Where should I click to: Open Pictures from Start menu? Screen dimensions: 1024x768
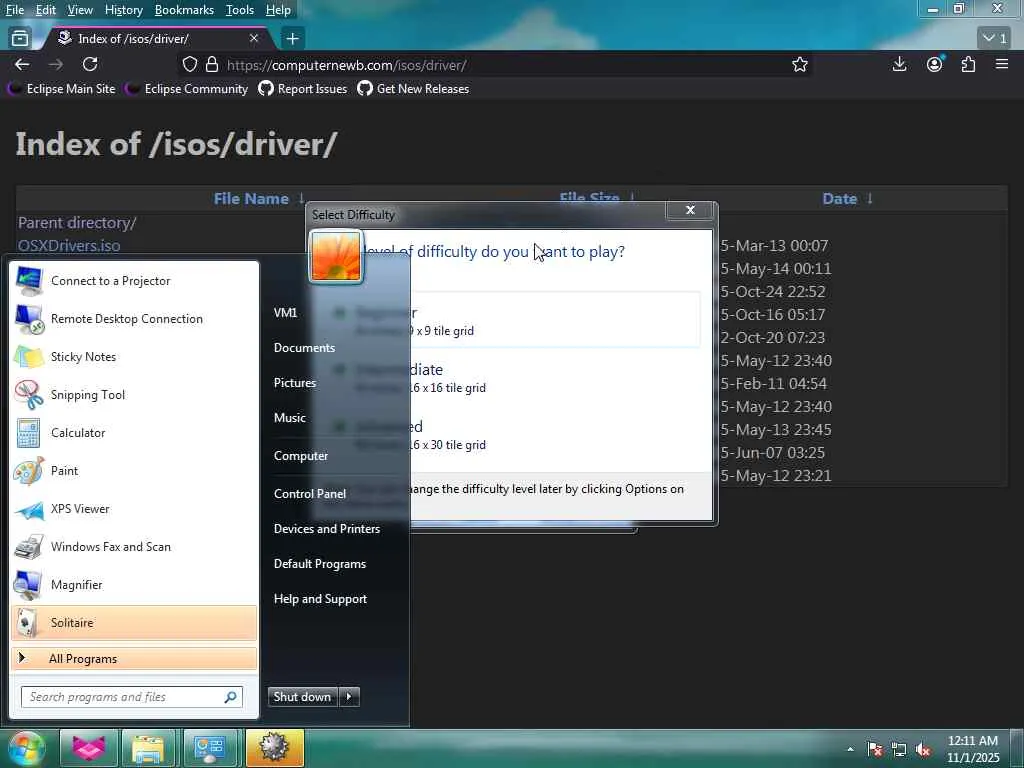point(295,383)
